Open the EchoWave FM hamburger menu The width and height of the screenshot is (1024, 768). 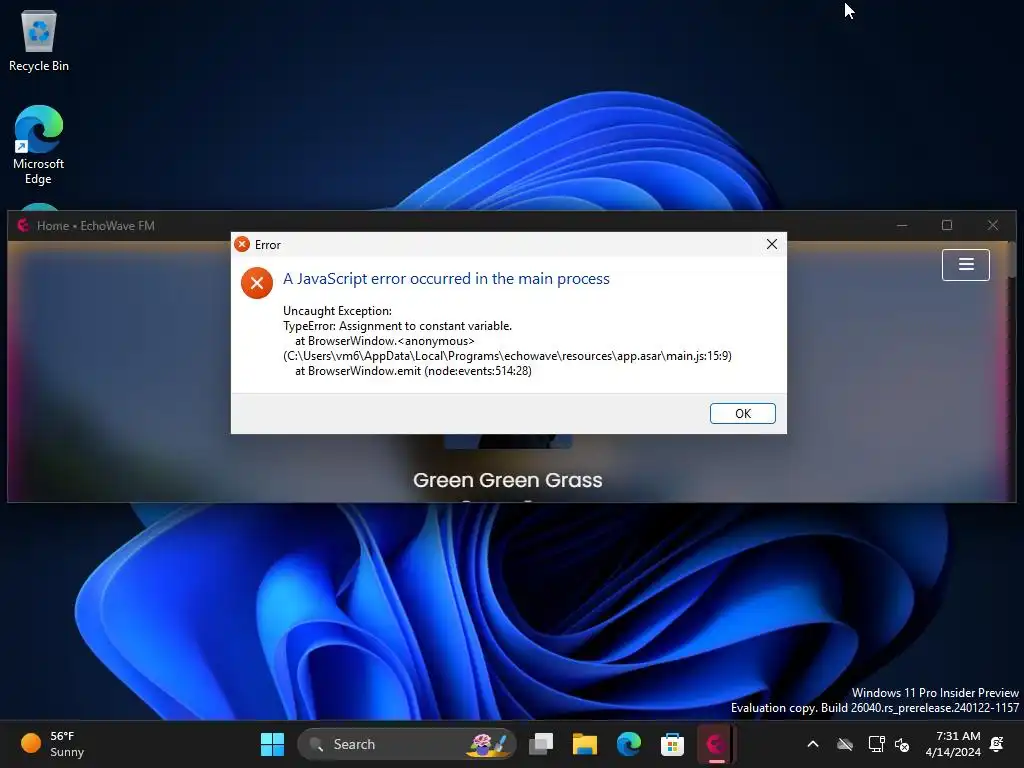click(965, 264)
